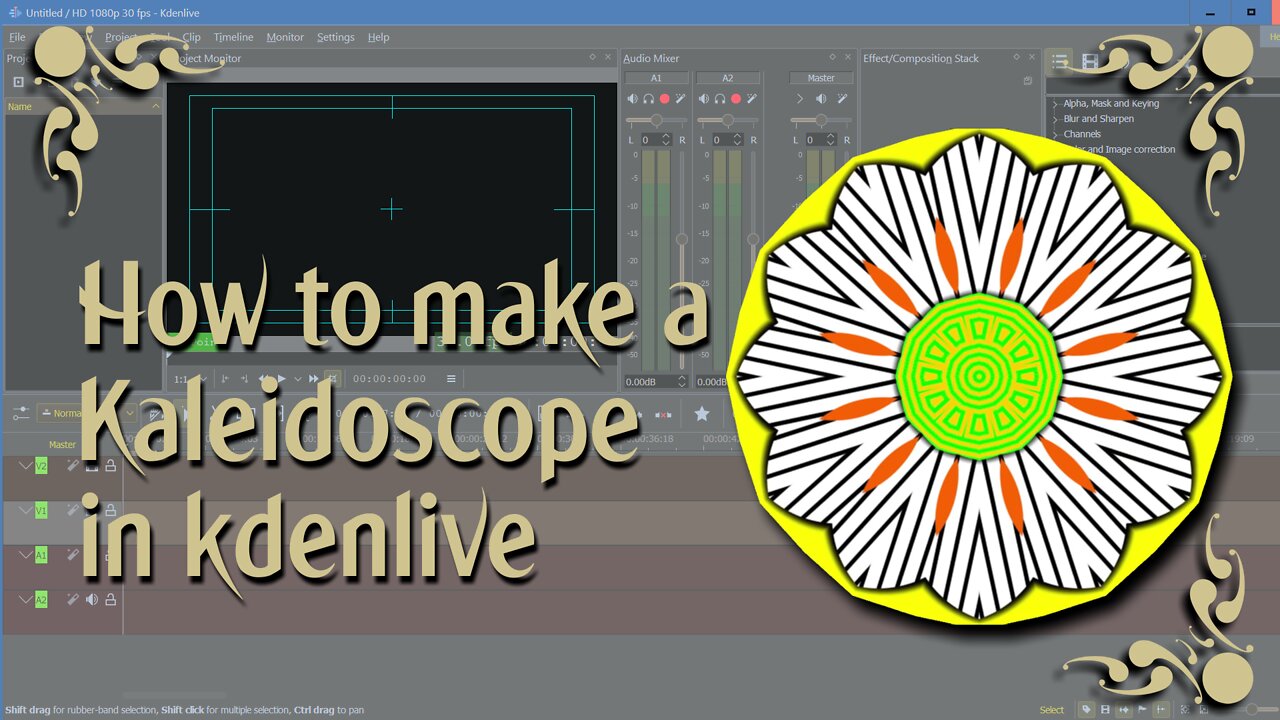The height and width of the screenshot is (720, 1280).
Task: Mute the Master channel in Audio Mixer
Action: pyautogui.click(x=821, y=98)
